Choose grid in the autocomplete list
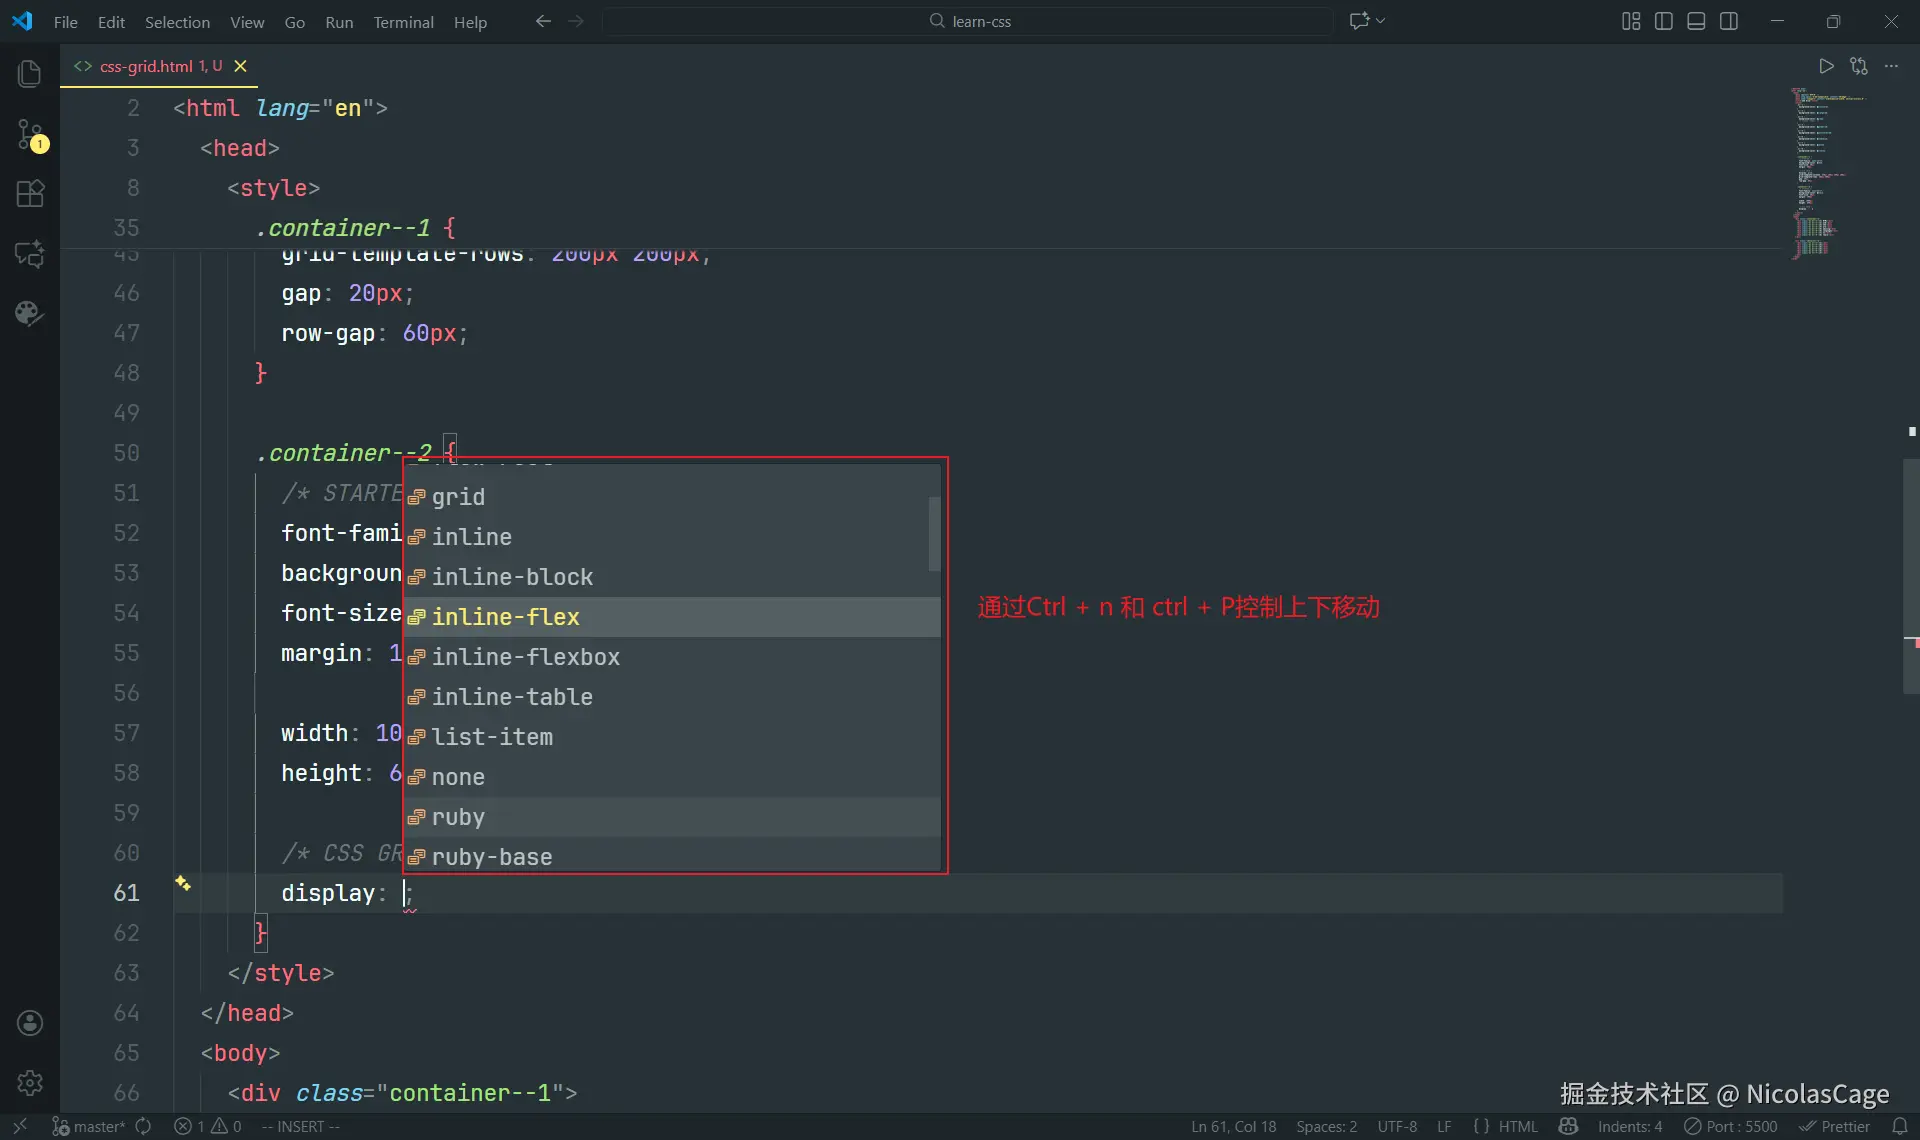 [458, 497]
